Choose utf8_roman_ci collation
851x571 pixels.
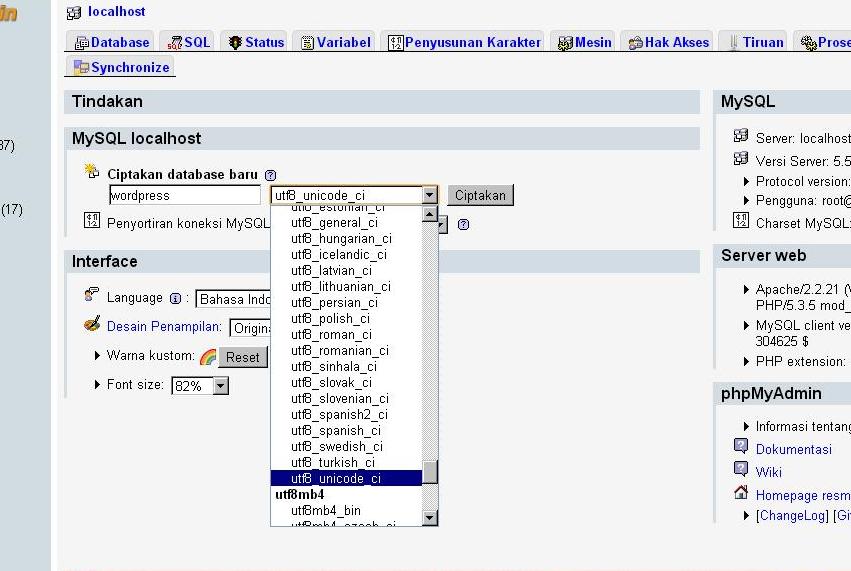[346, 334]
